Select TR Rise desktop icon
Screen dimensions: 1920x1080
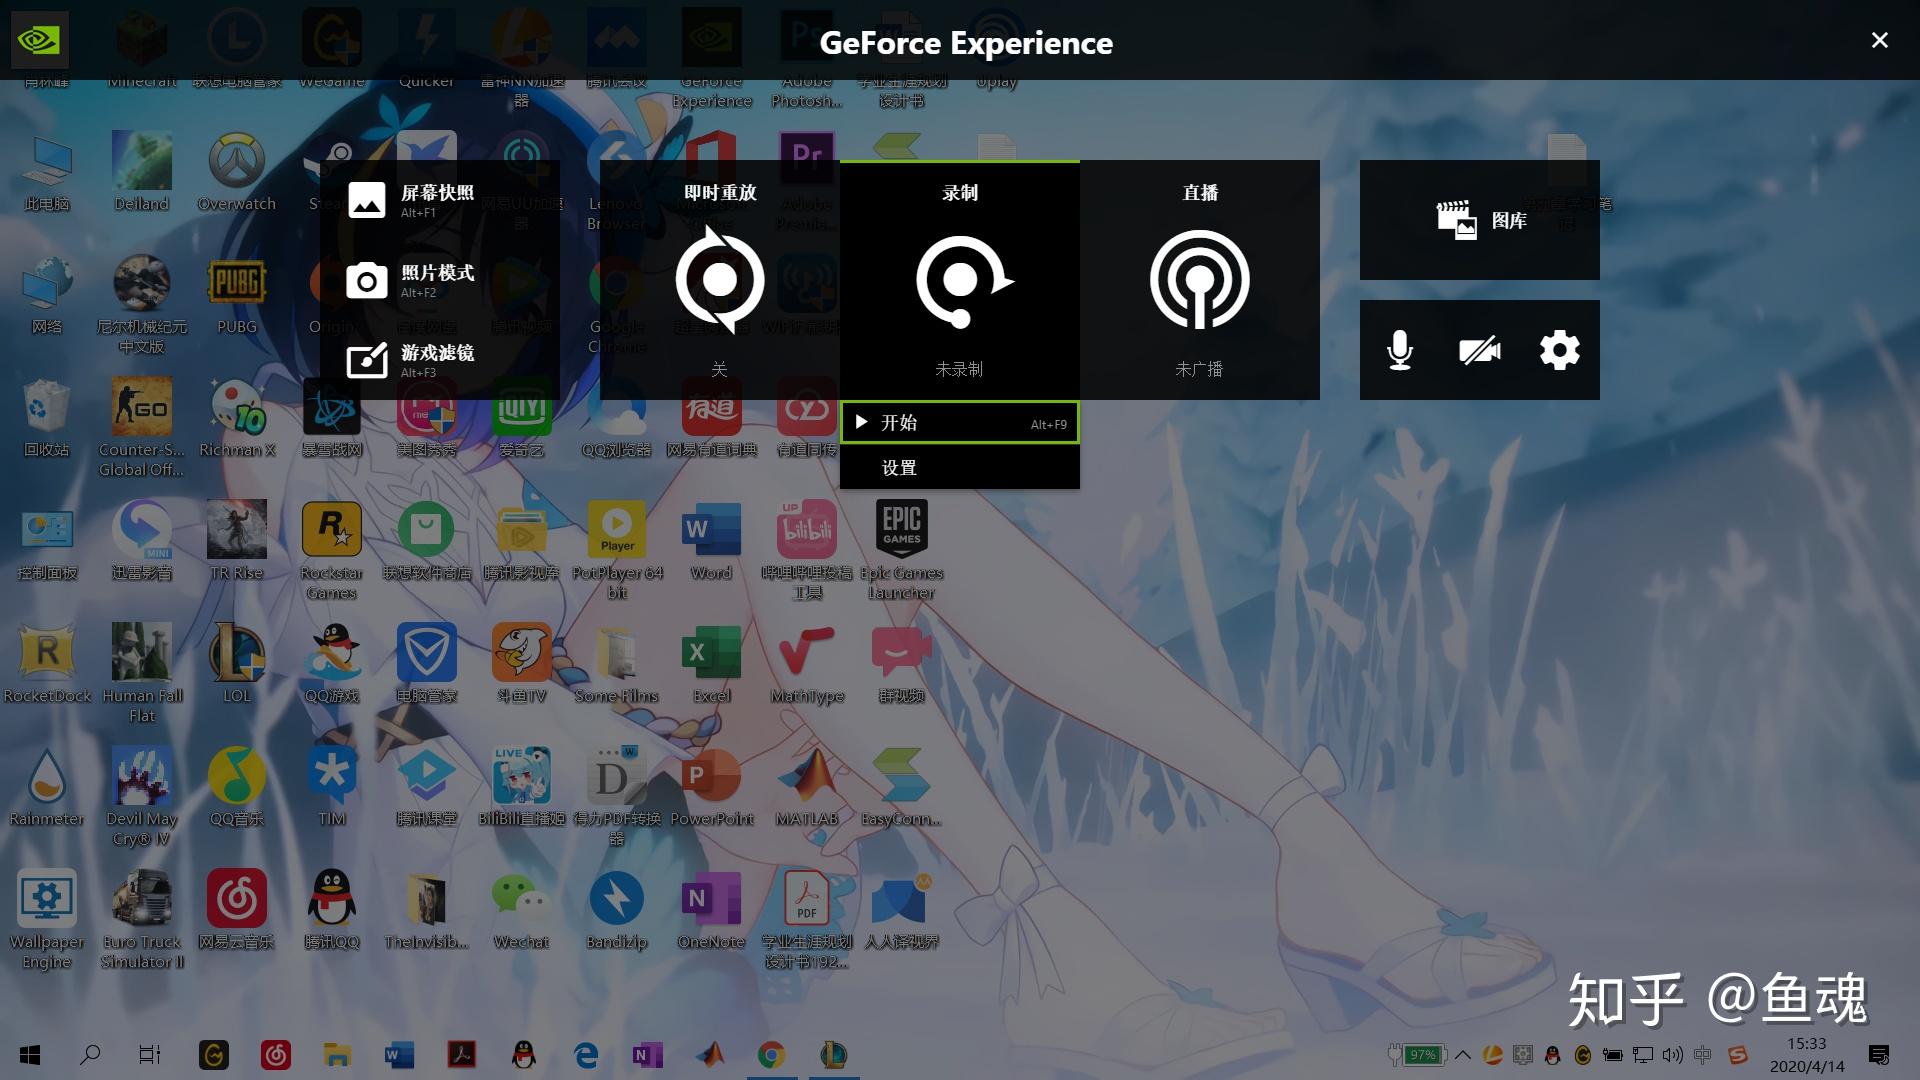point(237,540)
